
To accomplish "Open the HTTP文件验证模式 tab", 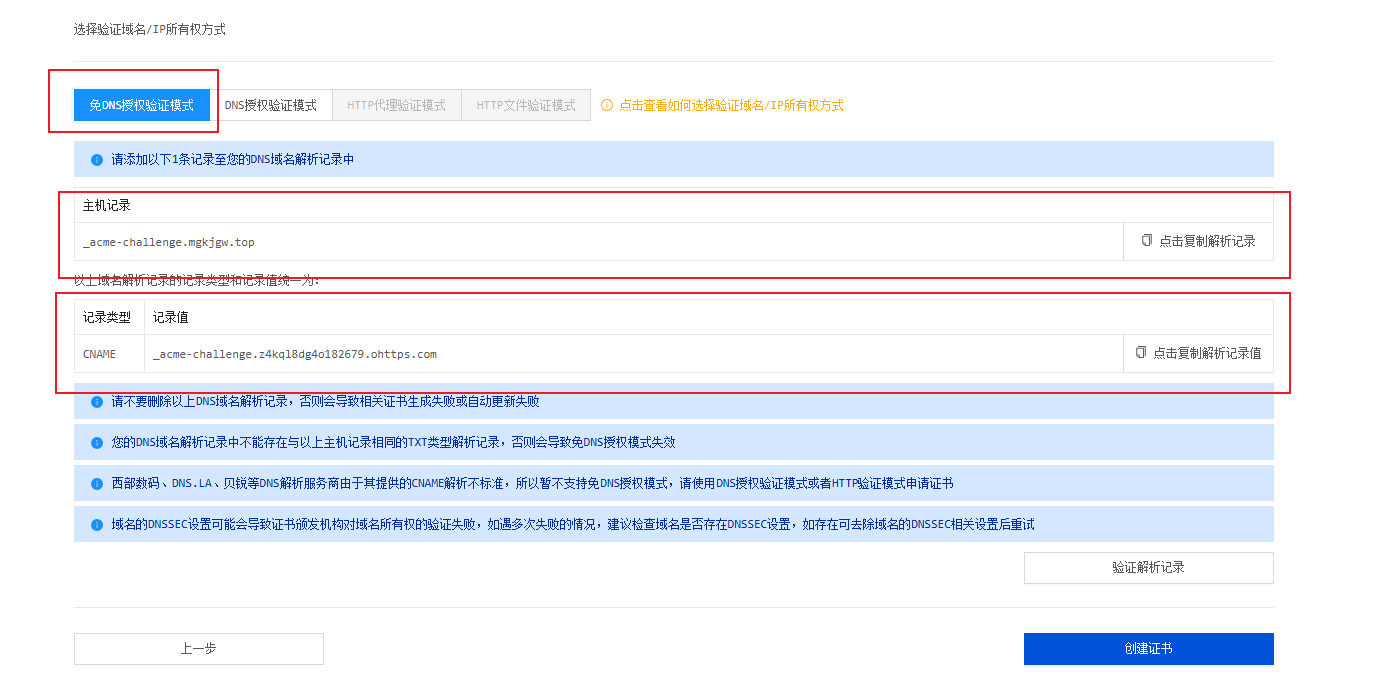I will tap(526, 105).
